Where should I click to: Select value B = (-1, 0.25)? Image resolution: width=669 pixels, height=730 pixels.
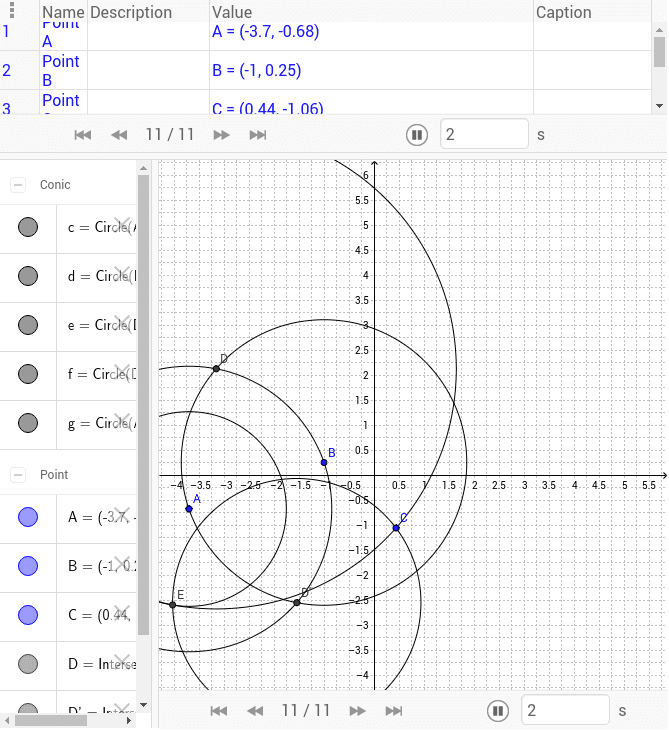pos(257,70)
